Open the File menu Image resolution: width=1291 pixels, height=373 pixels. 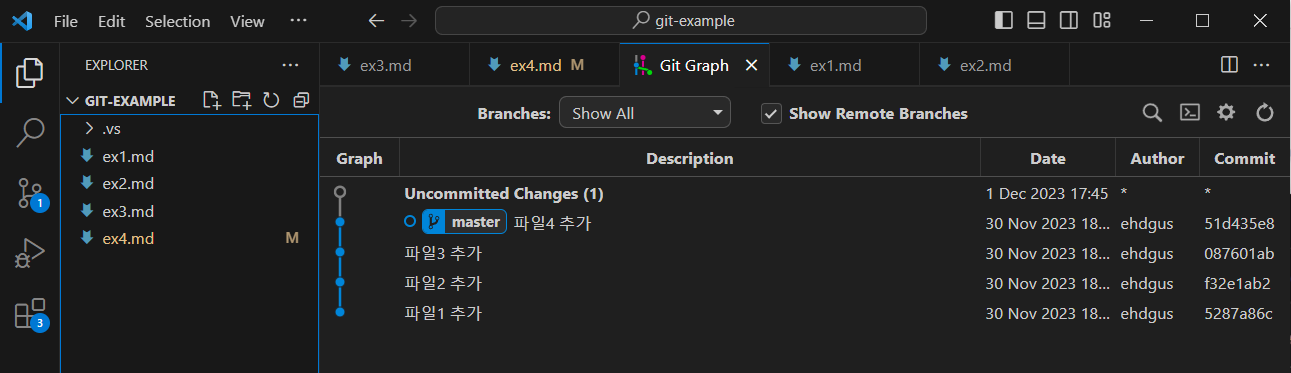click(65, 21)
